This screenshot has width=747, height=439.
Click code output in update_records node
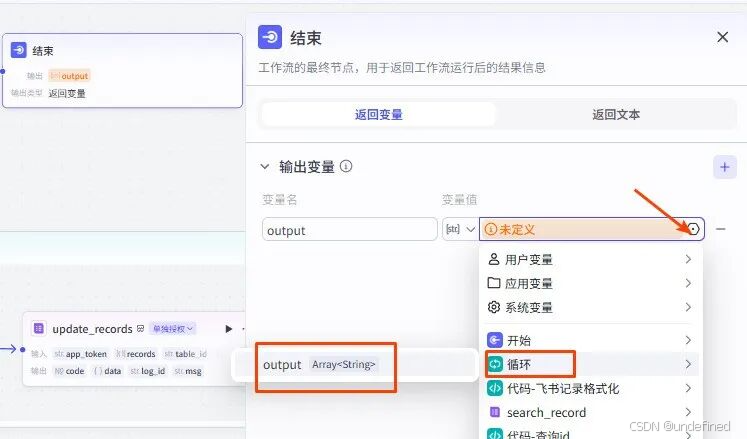pos(70,371)
